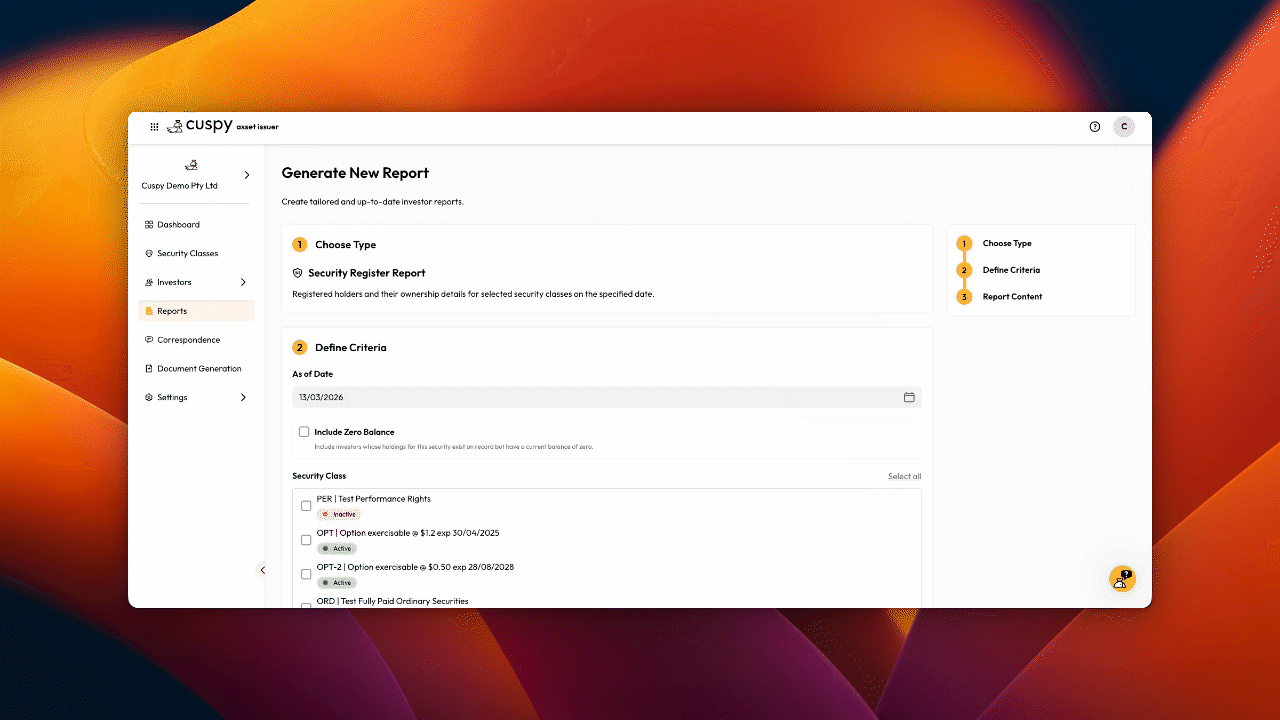Jump to Report Content step
Screen dimensions: 1280x720
click(1012, 297)
